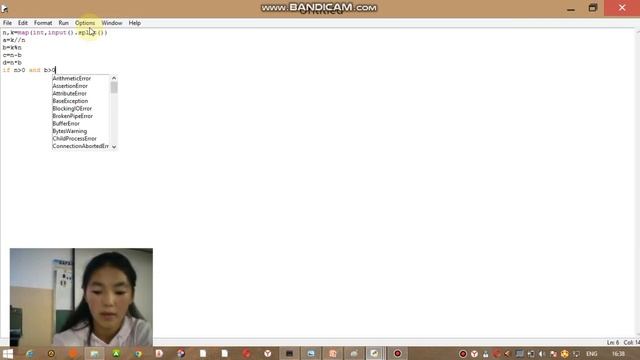Select ConnectionAbortedError from autocomplete list

click(x=80, y=146)
